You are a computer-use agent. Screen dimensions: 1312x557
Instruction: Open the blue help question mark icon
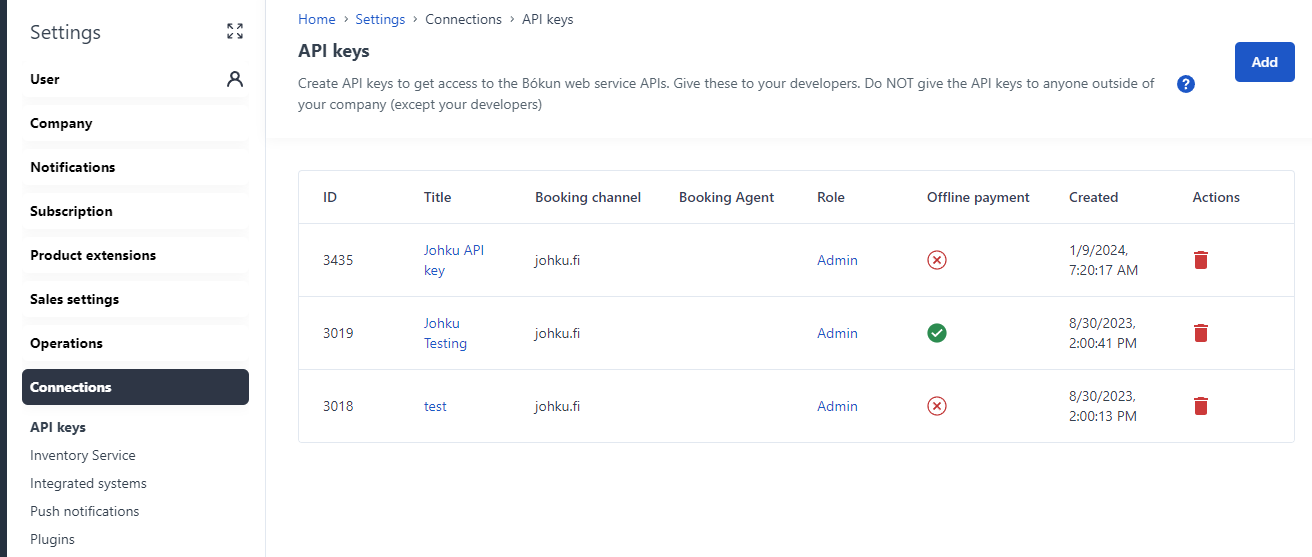[1186, 84]
